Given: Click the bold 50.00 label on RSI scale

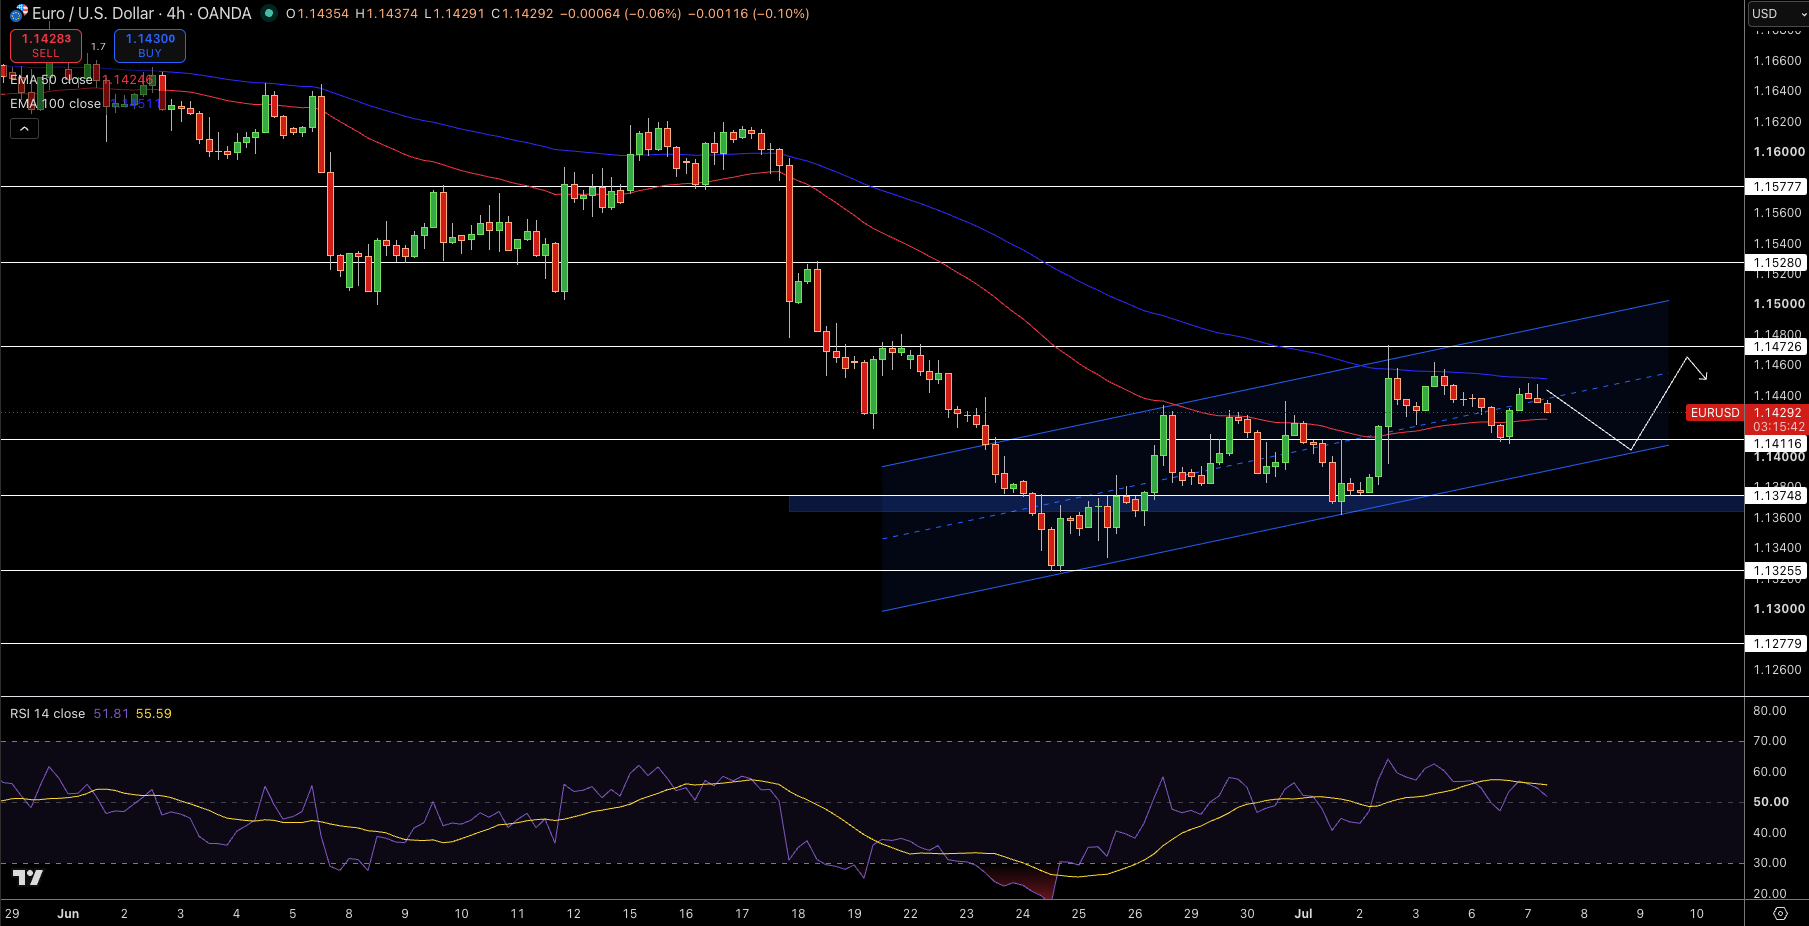Looking at the screenshot, I should [x=1771, y=802].
